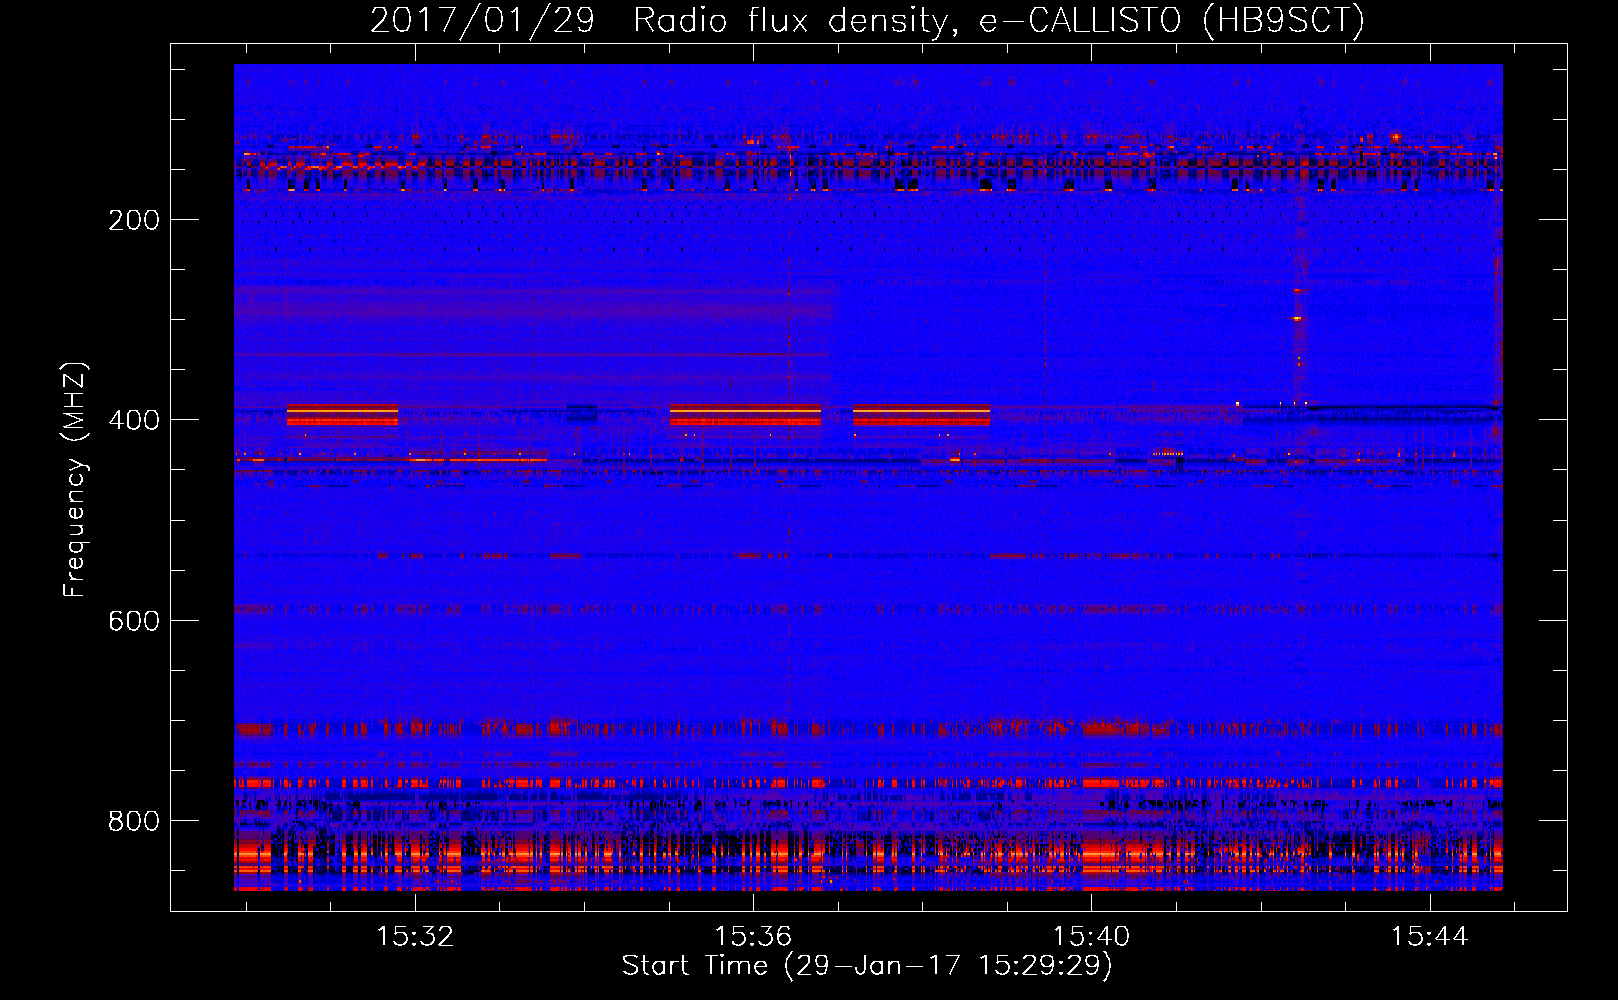Click the 15:32 time axis label
Image resolution: width=1618 pixels, height=1000 pixels.
coord(414,936)
